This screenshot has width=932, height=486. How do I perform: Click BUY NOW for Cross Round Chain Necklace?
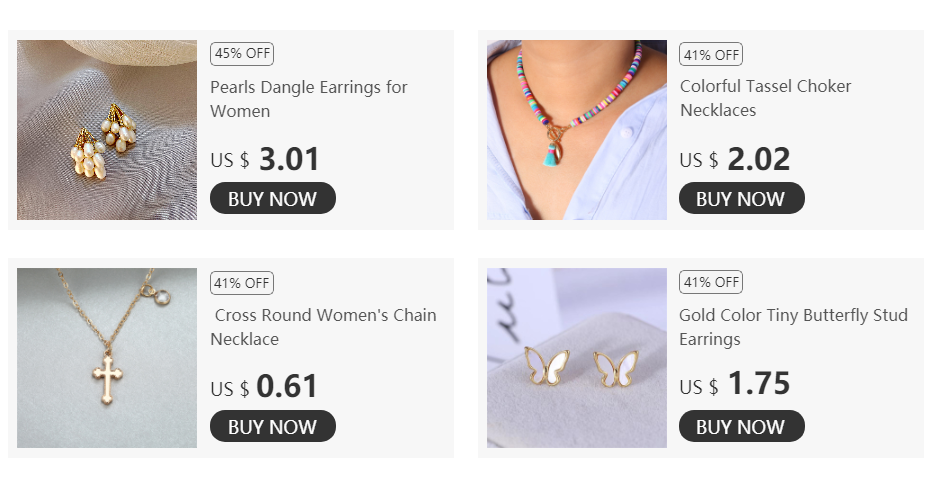[x=273, y=426]
